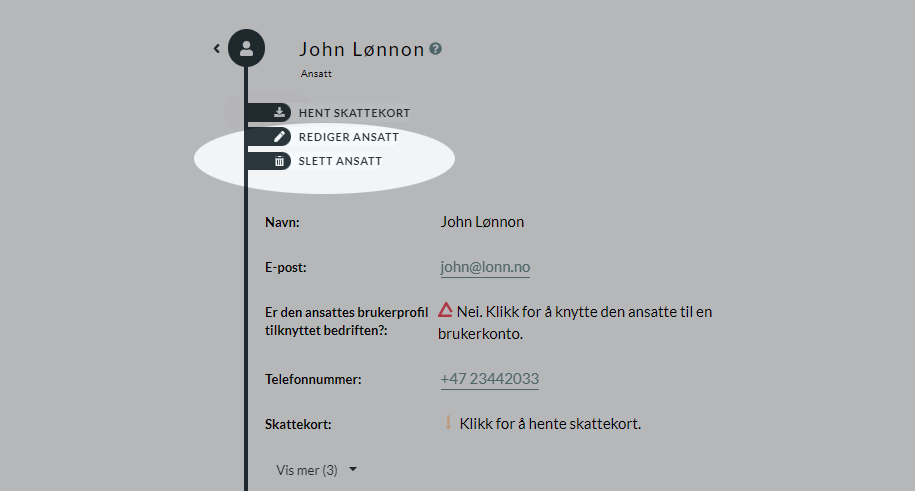Viewport: 915px width, 491px height.
Task: Click the orange exclamation mark by Skattekort
Action: coord(448,423)
